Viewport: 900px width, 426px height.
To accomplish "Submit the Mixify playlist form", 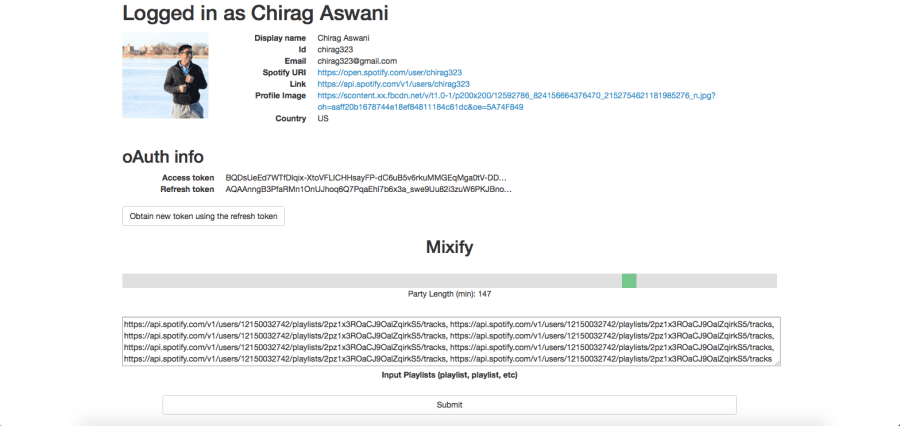I will pyautogui.click(x=449, y=405).
